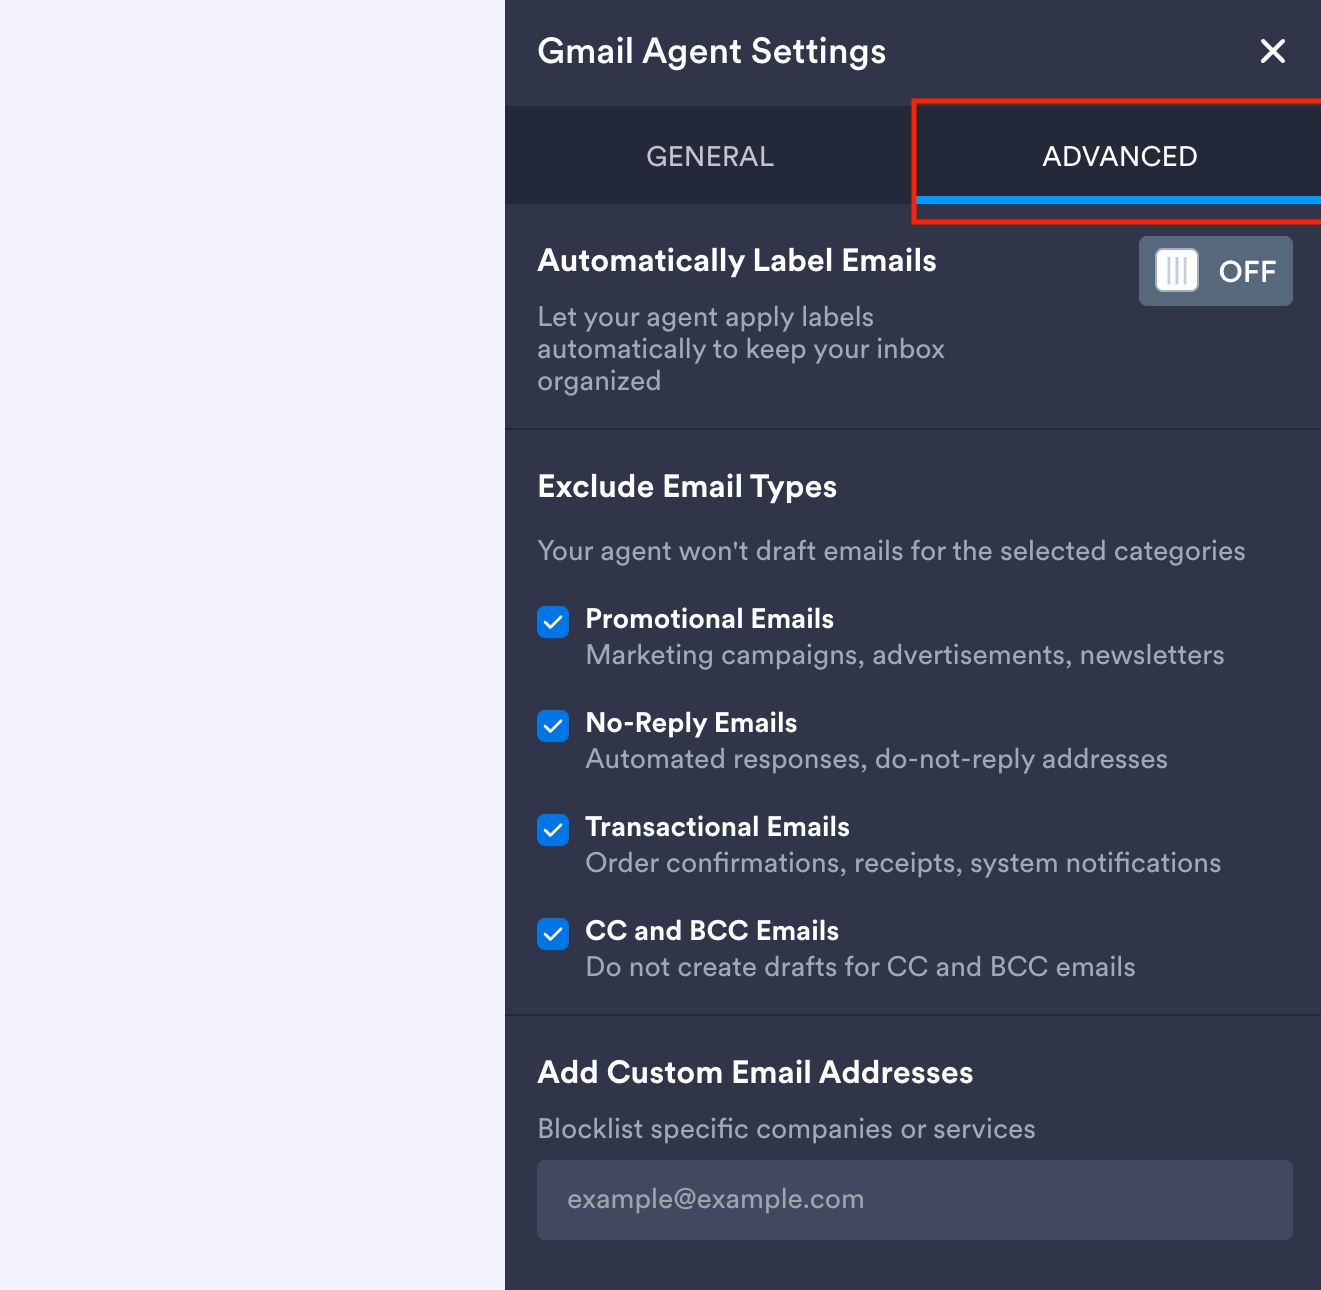Click the CC and BCC Emails label

click(712, 931)
